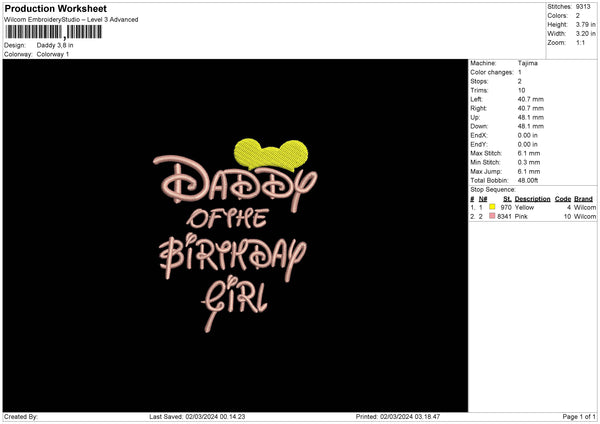Screen dimensions: 600x424
Task: Click the Color changes value 1
Action: (x=520, y=72)
